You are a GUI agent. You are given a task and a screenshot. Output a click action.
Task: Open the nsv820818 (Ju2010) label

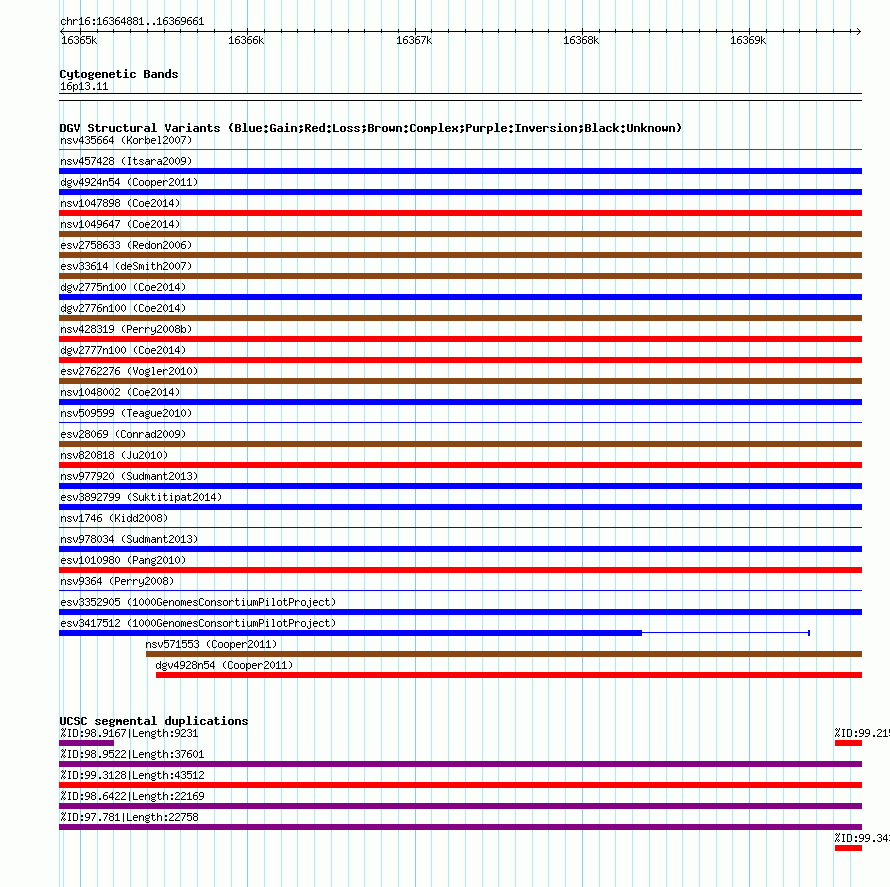tap(114, 455)
